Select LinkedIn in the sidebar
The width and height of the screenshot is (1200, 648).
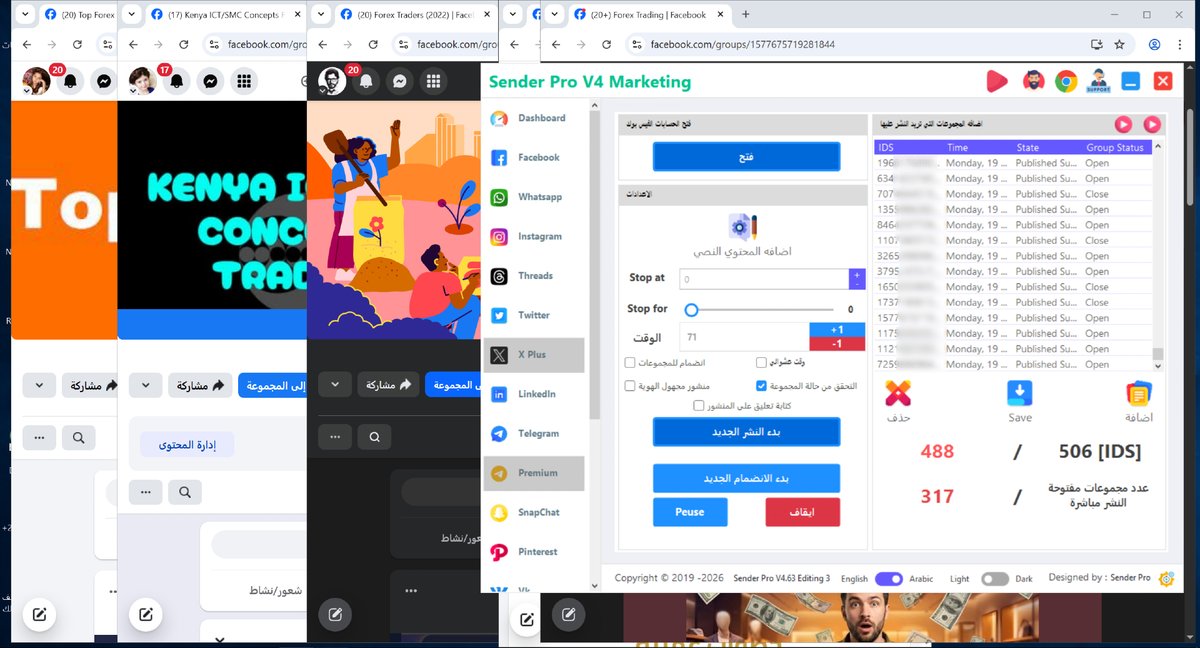(x=535, y=394)
